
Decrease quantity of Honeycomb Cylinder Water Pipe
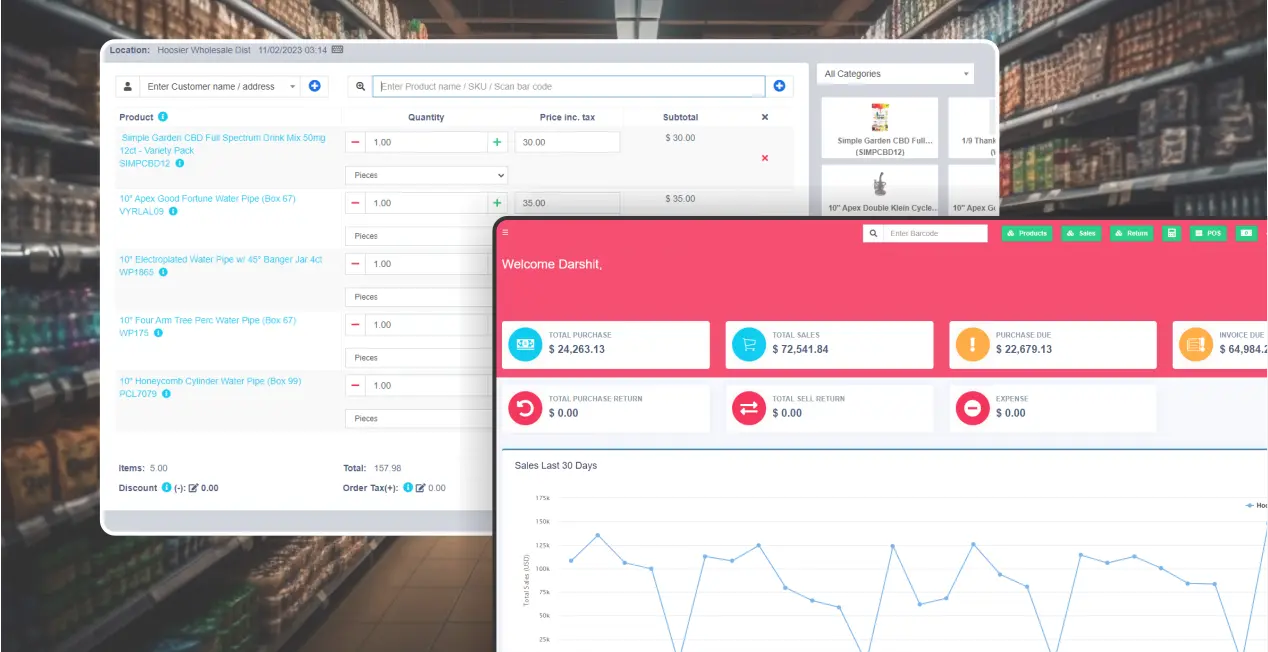pyautogui.click(x=356, y=385)
